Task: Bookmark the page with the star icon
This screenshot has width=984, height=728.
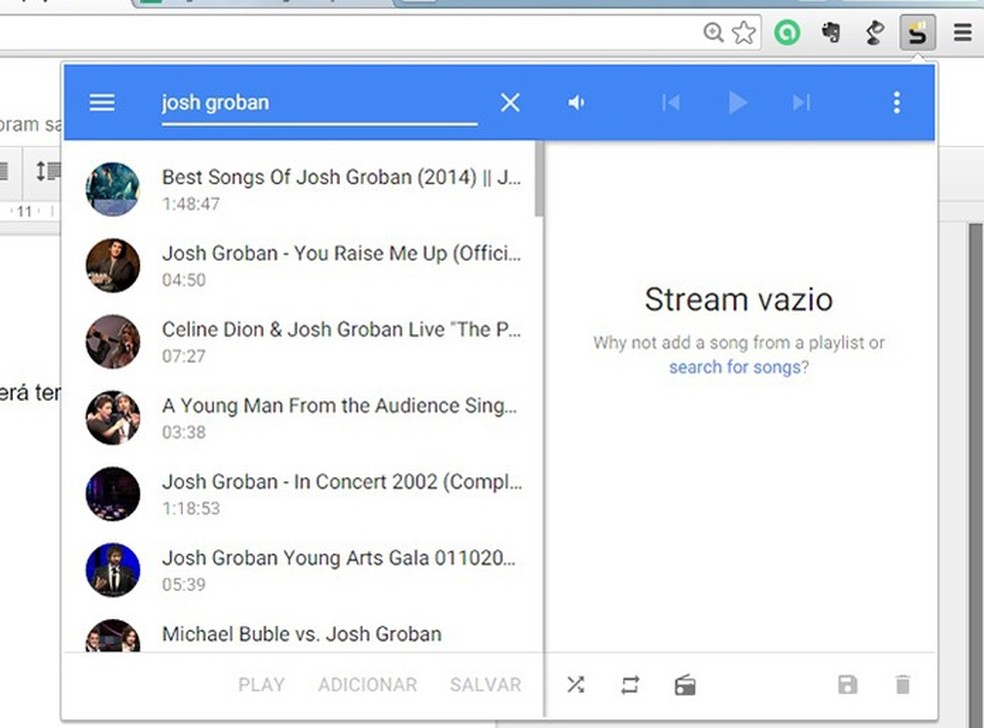Action: point(744,32)
